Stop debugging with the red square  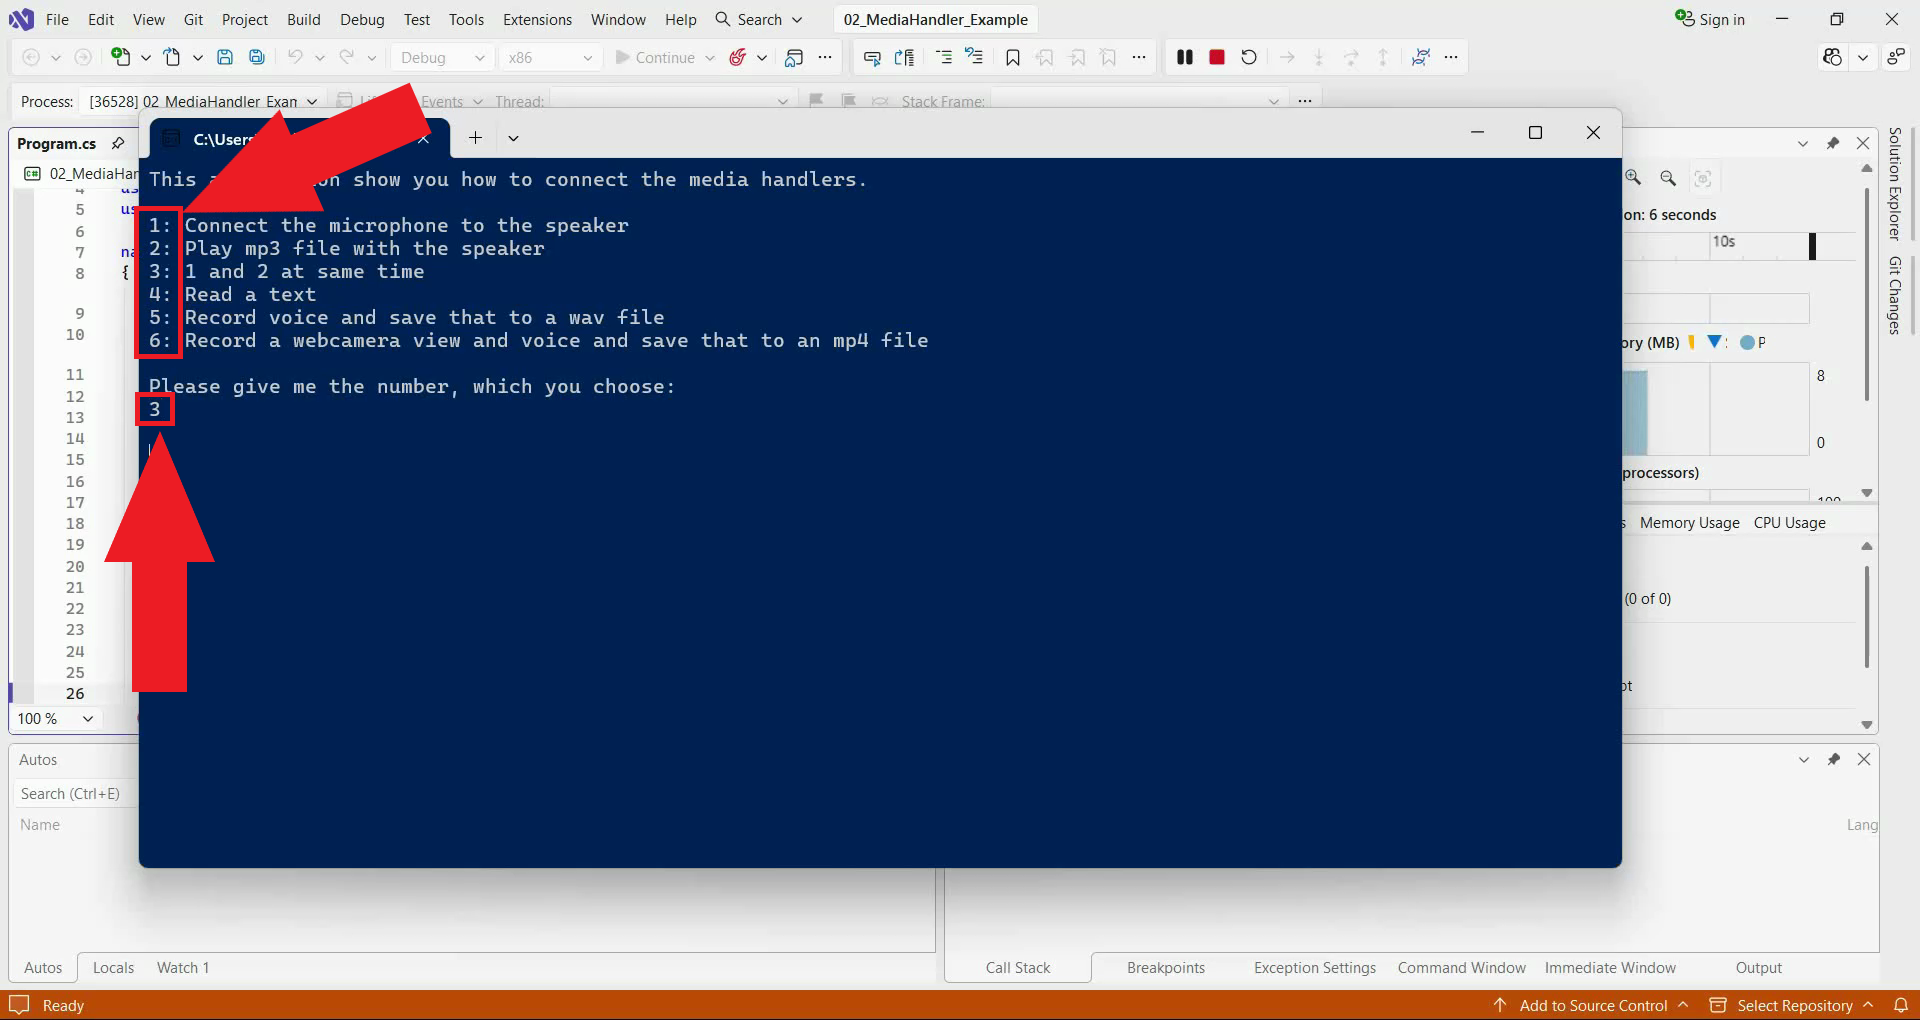coord(1217,57)
